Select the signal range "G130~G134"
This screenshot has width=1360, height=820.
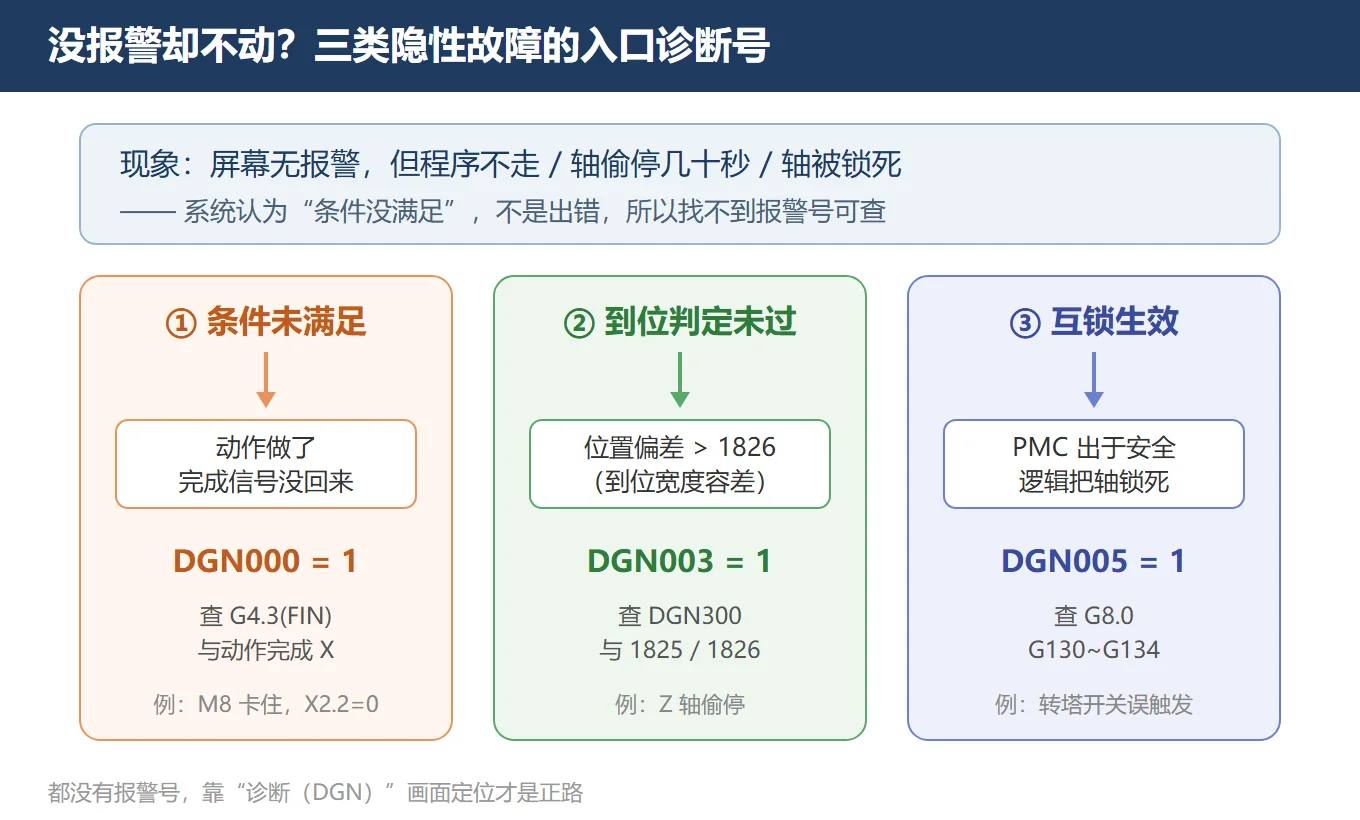tap(1094, 650)
